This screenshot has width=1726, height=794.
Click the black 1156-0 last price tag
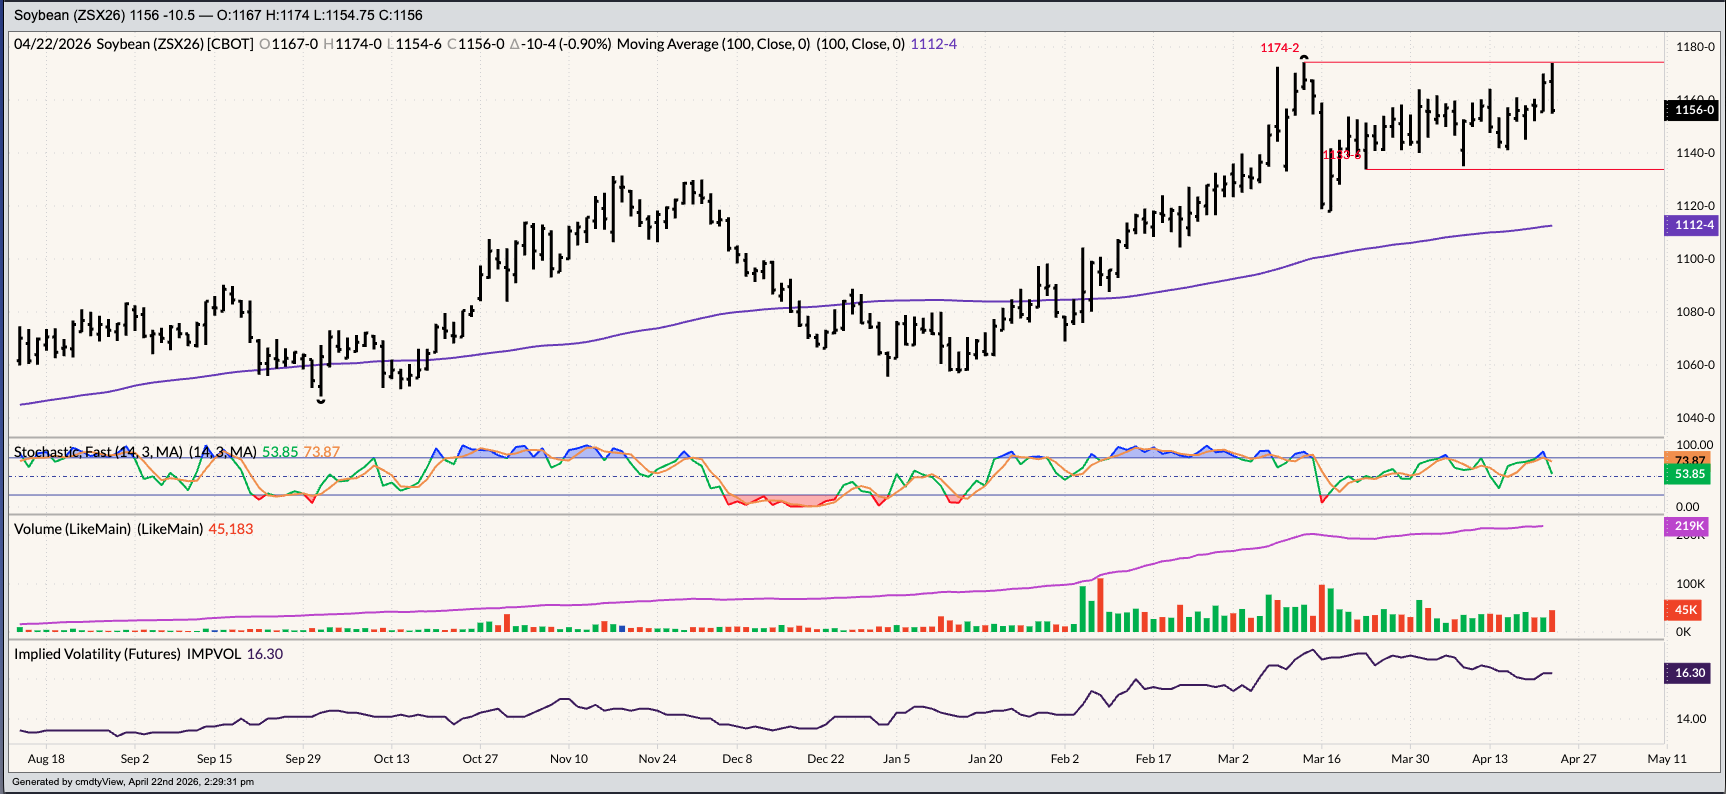click(1693, 110)
